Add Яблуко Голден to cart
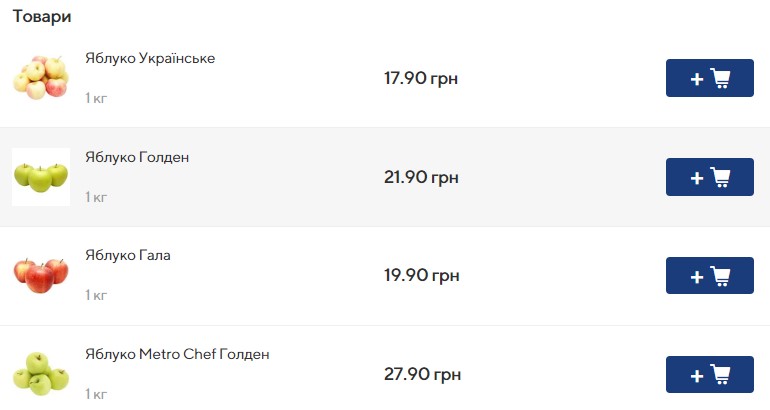The height and width of the screenshot is (410, 770). tap(709, 177)
